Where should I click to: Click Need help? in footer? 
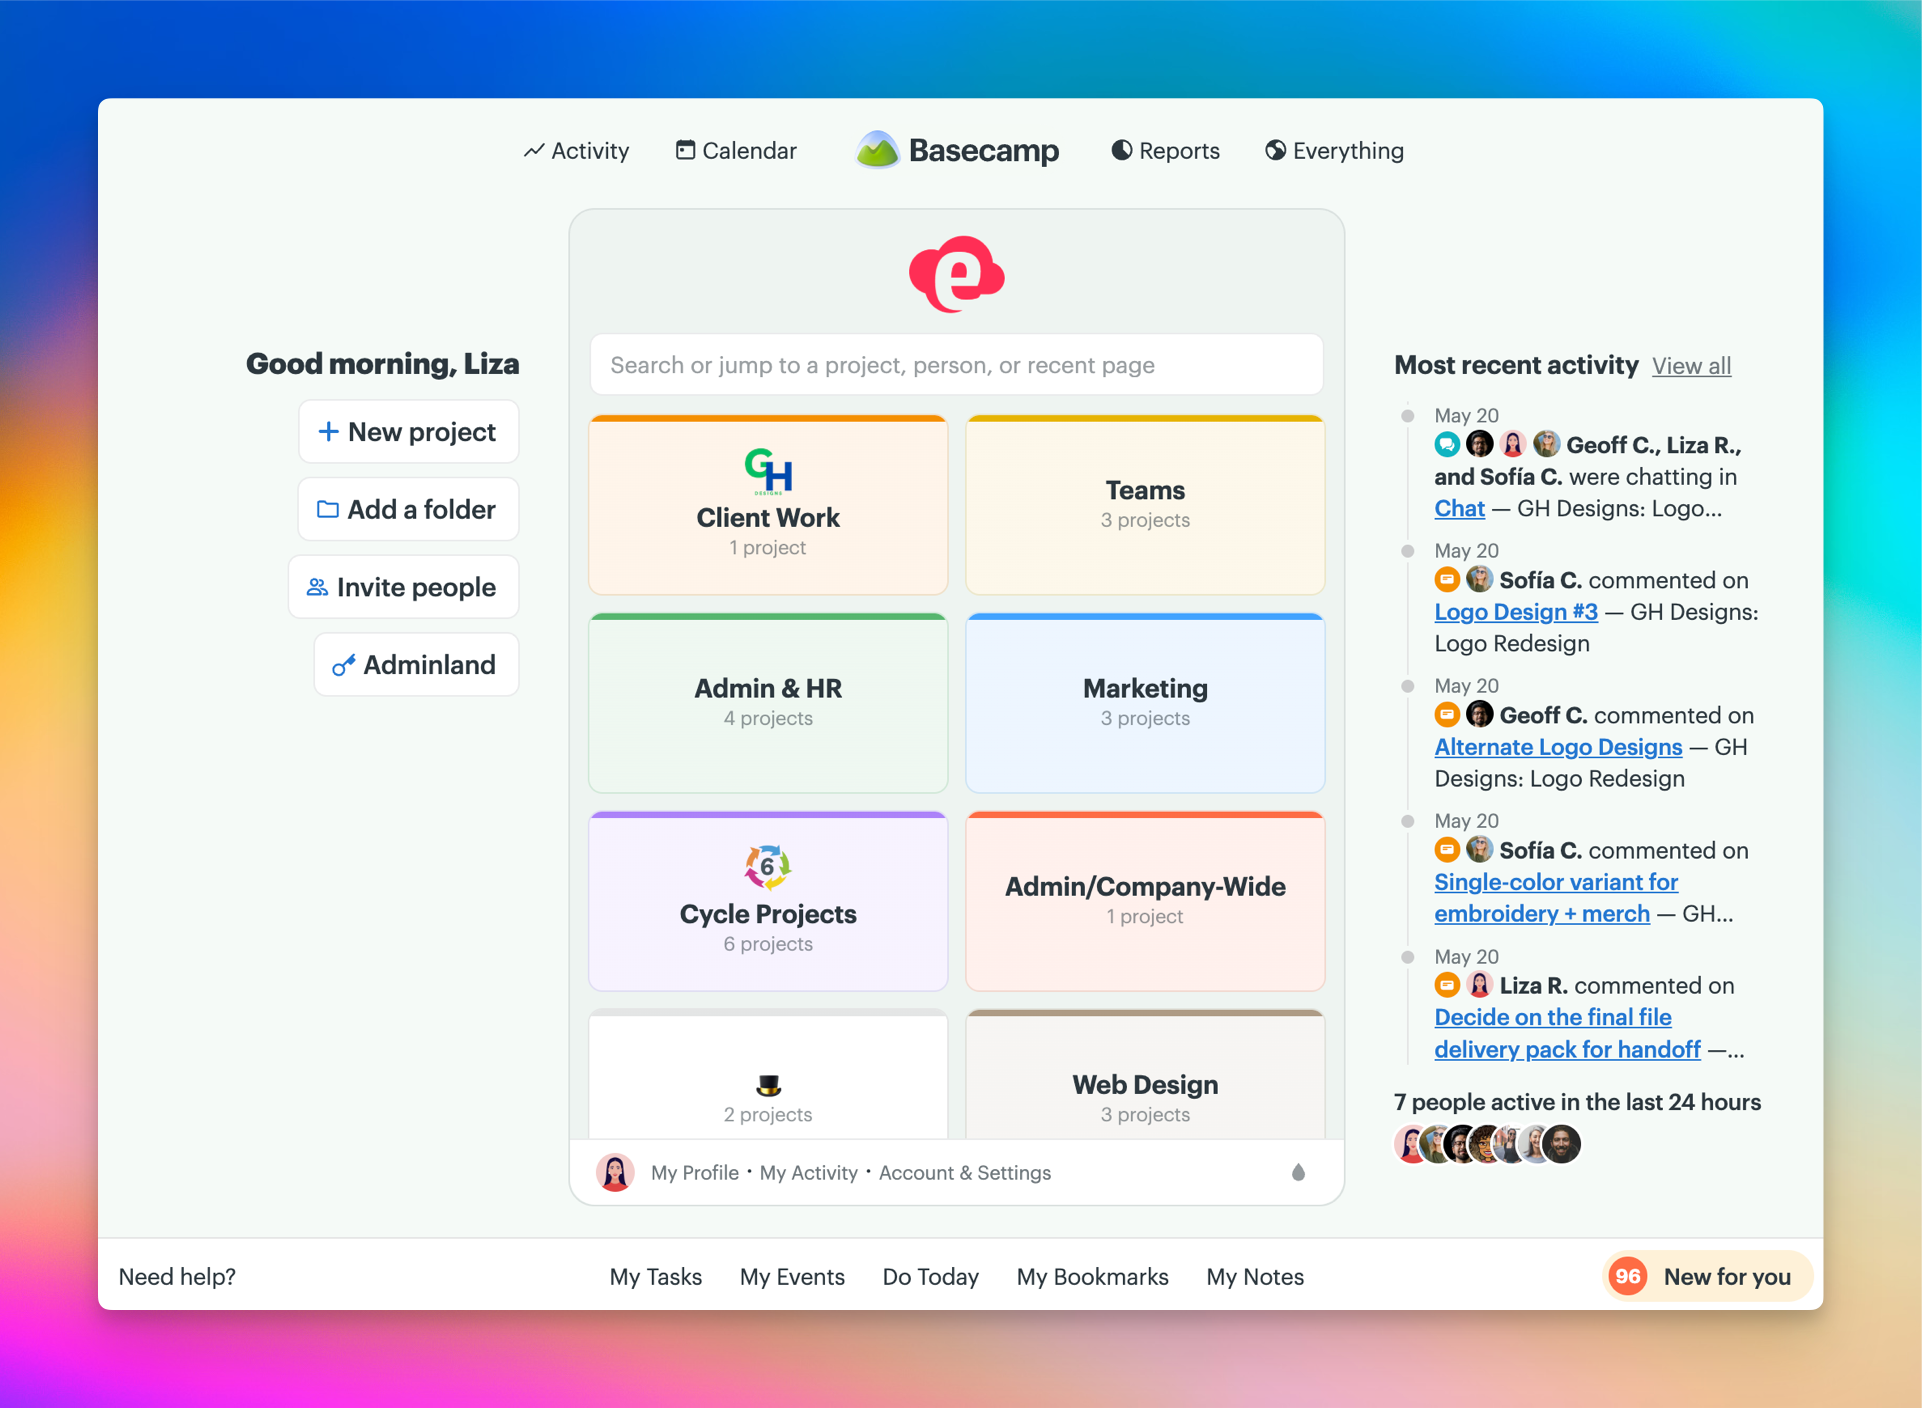point(177,1277)
